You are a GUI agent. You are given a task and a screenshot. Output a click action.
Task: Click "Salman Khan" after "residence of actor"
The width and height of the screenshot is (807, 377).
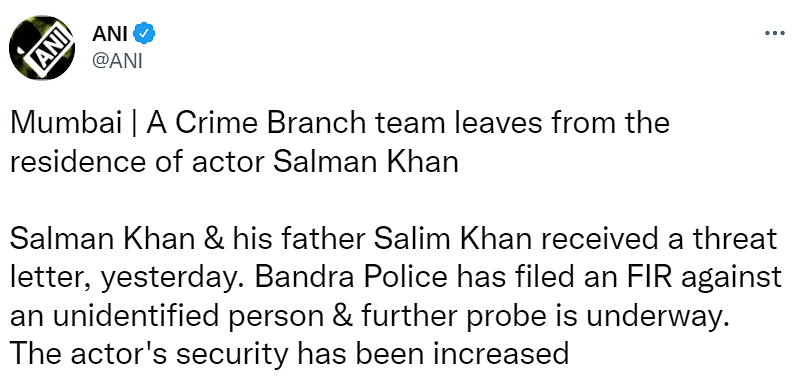(x=365, y=163)
